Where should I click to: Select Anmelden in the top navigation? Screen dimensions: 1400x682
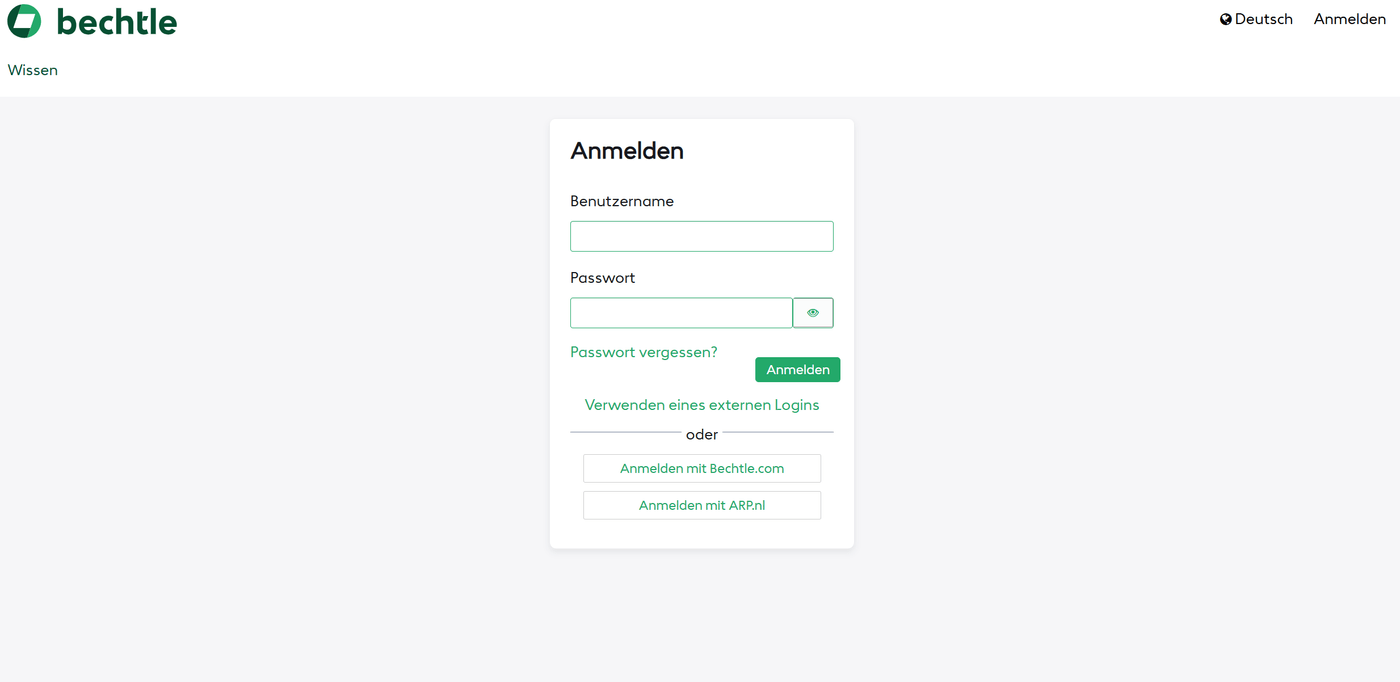1349,18
